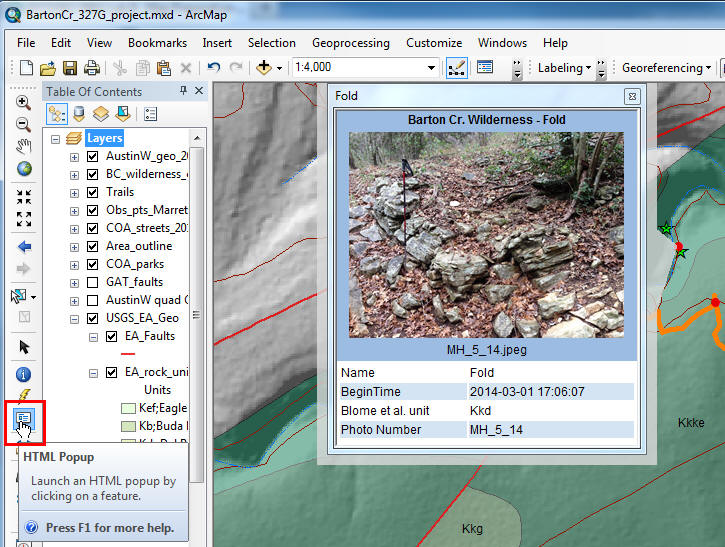Open a map document with folder icon

[x=48, y=68]
